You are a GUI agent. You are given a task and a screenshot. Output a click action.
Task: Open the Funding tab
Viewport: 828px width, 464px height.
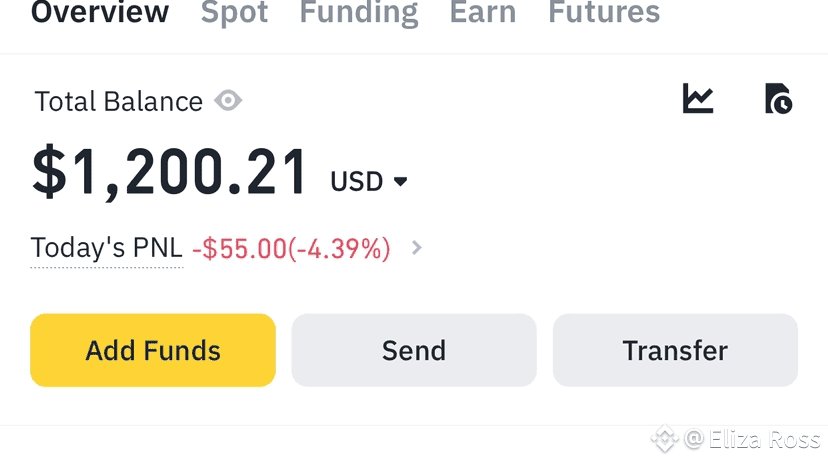click(x=358, y=14)
